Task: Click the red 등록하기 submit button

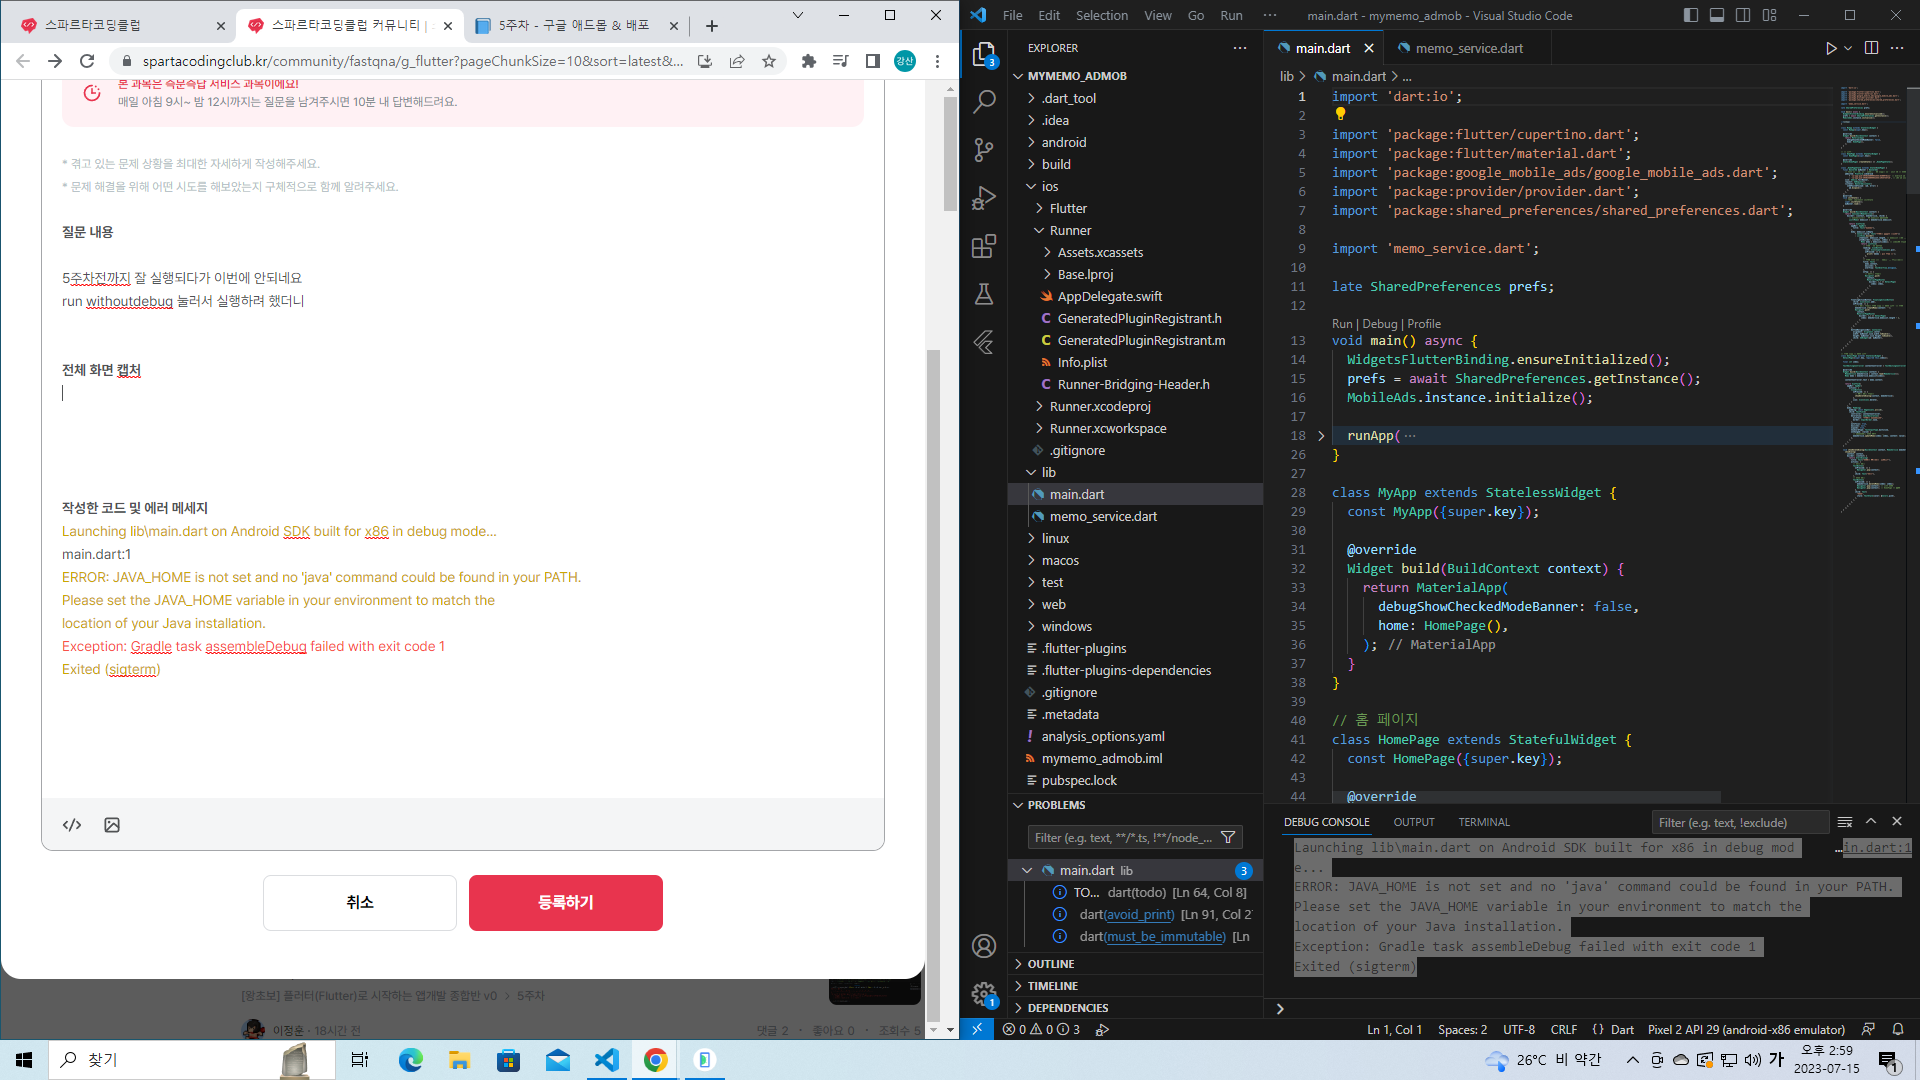Action: pos(566,903)
